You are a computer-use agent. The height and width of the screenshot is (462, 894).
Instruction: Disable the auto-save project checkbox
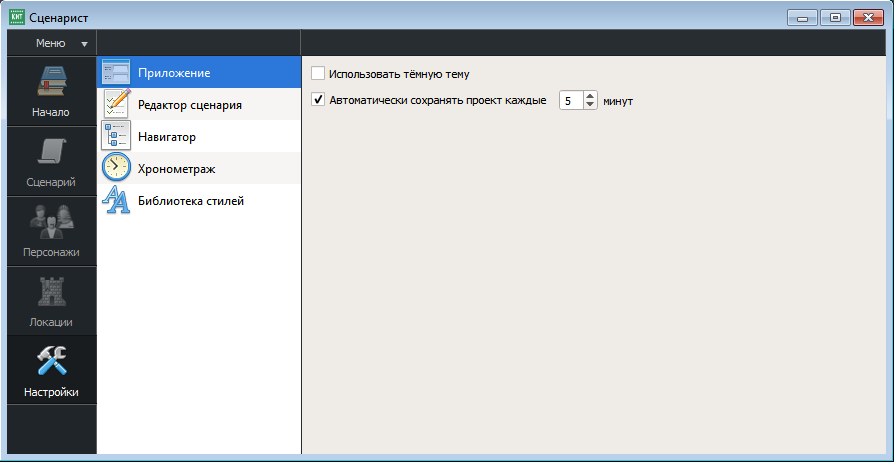(x=318, y=100)
